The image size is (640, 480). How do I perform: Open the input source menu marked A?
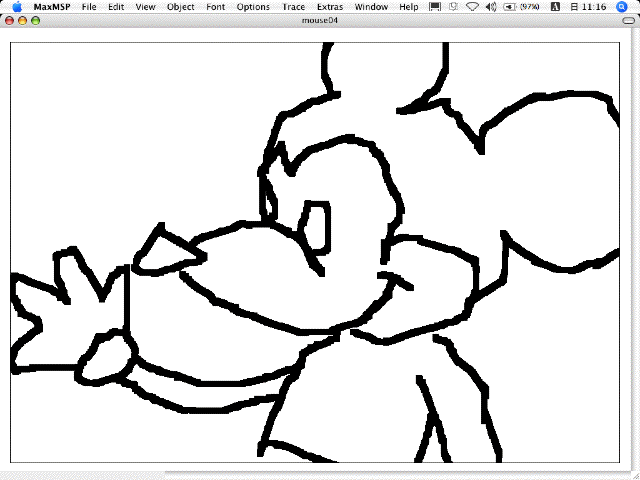point(555,7)
